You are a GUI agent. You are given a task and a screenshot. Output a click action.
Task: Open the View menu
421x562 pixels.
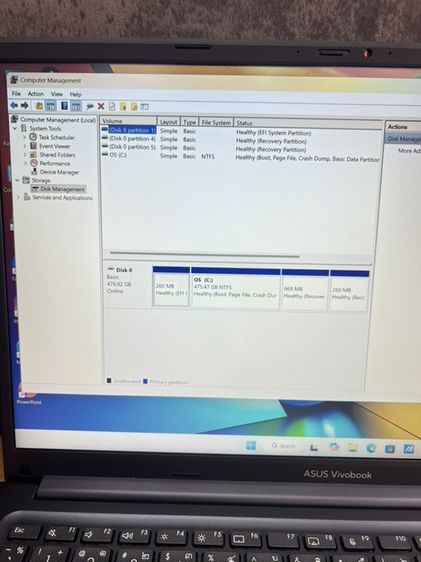coord(57,94)
